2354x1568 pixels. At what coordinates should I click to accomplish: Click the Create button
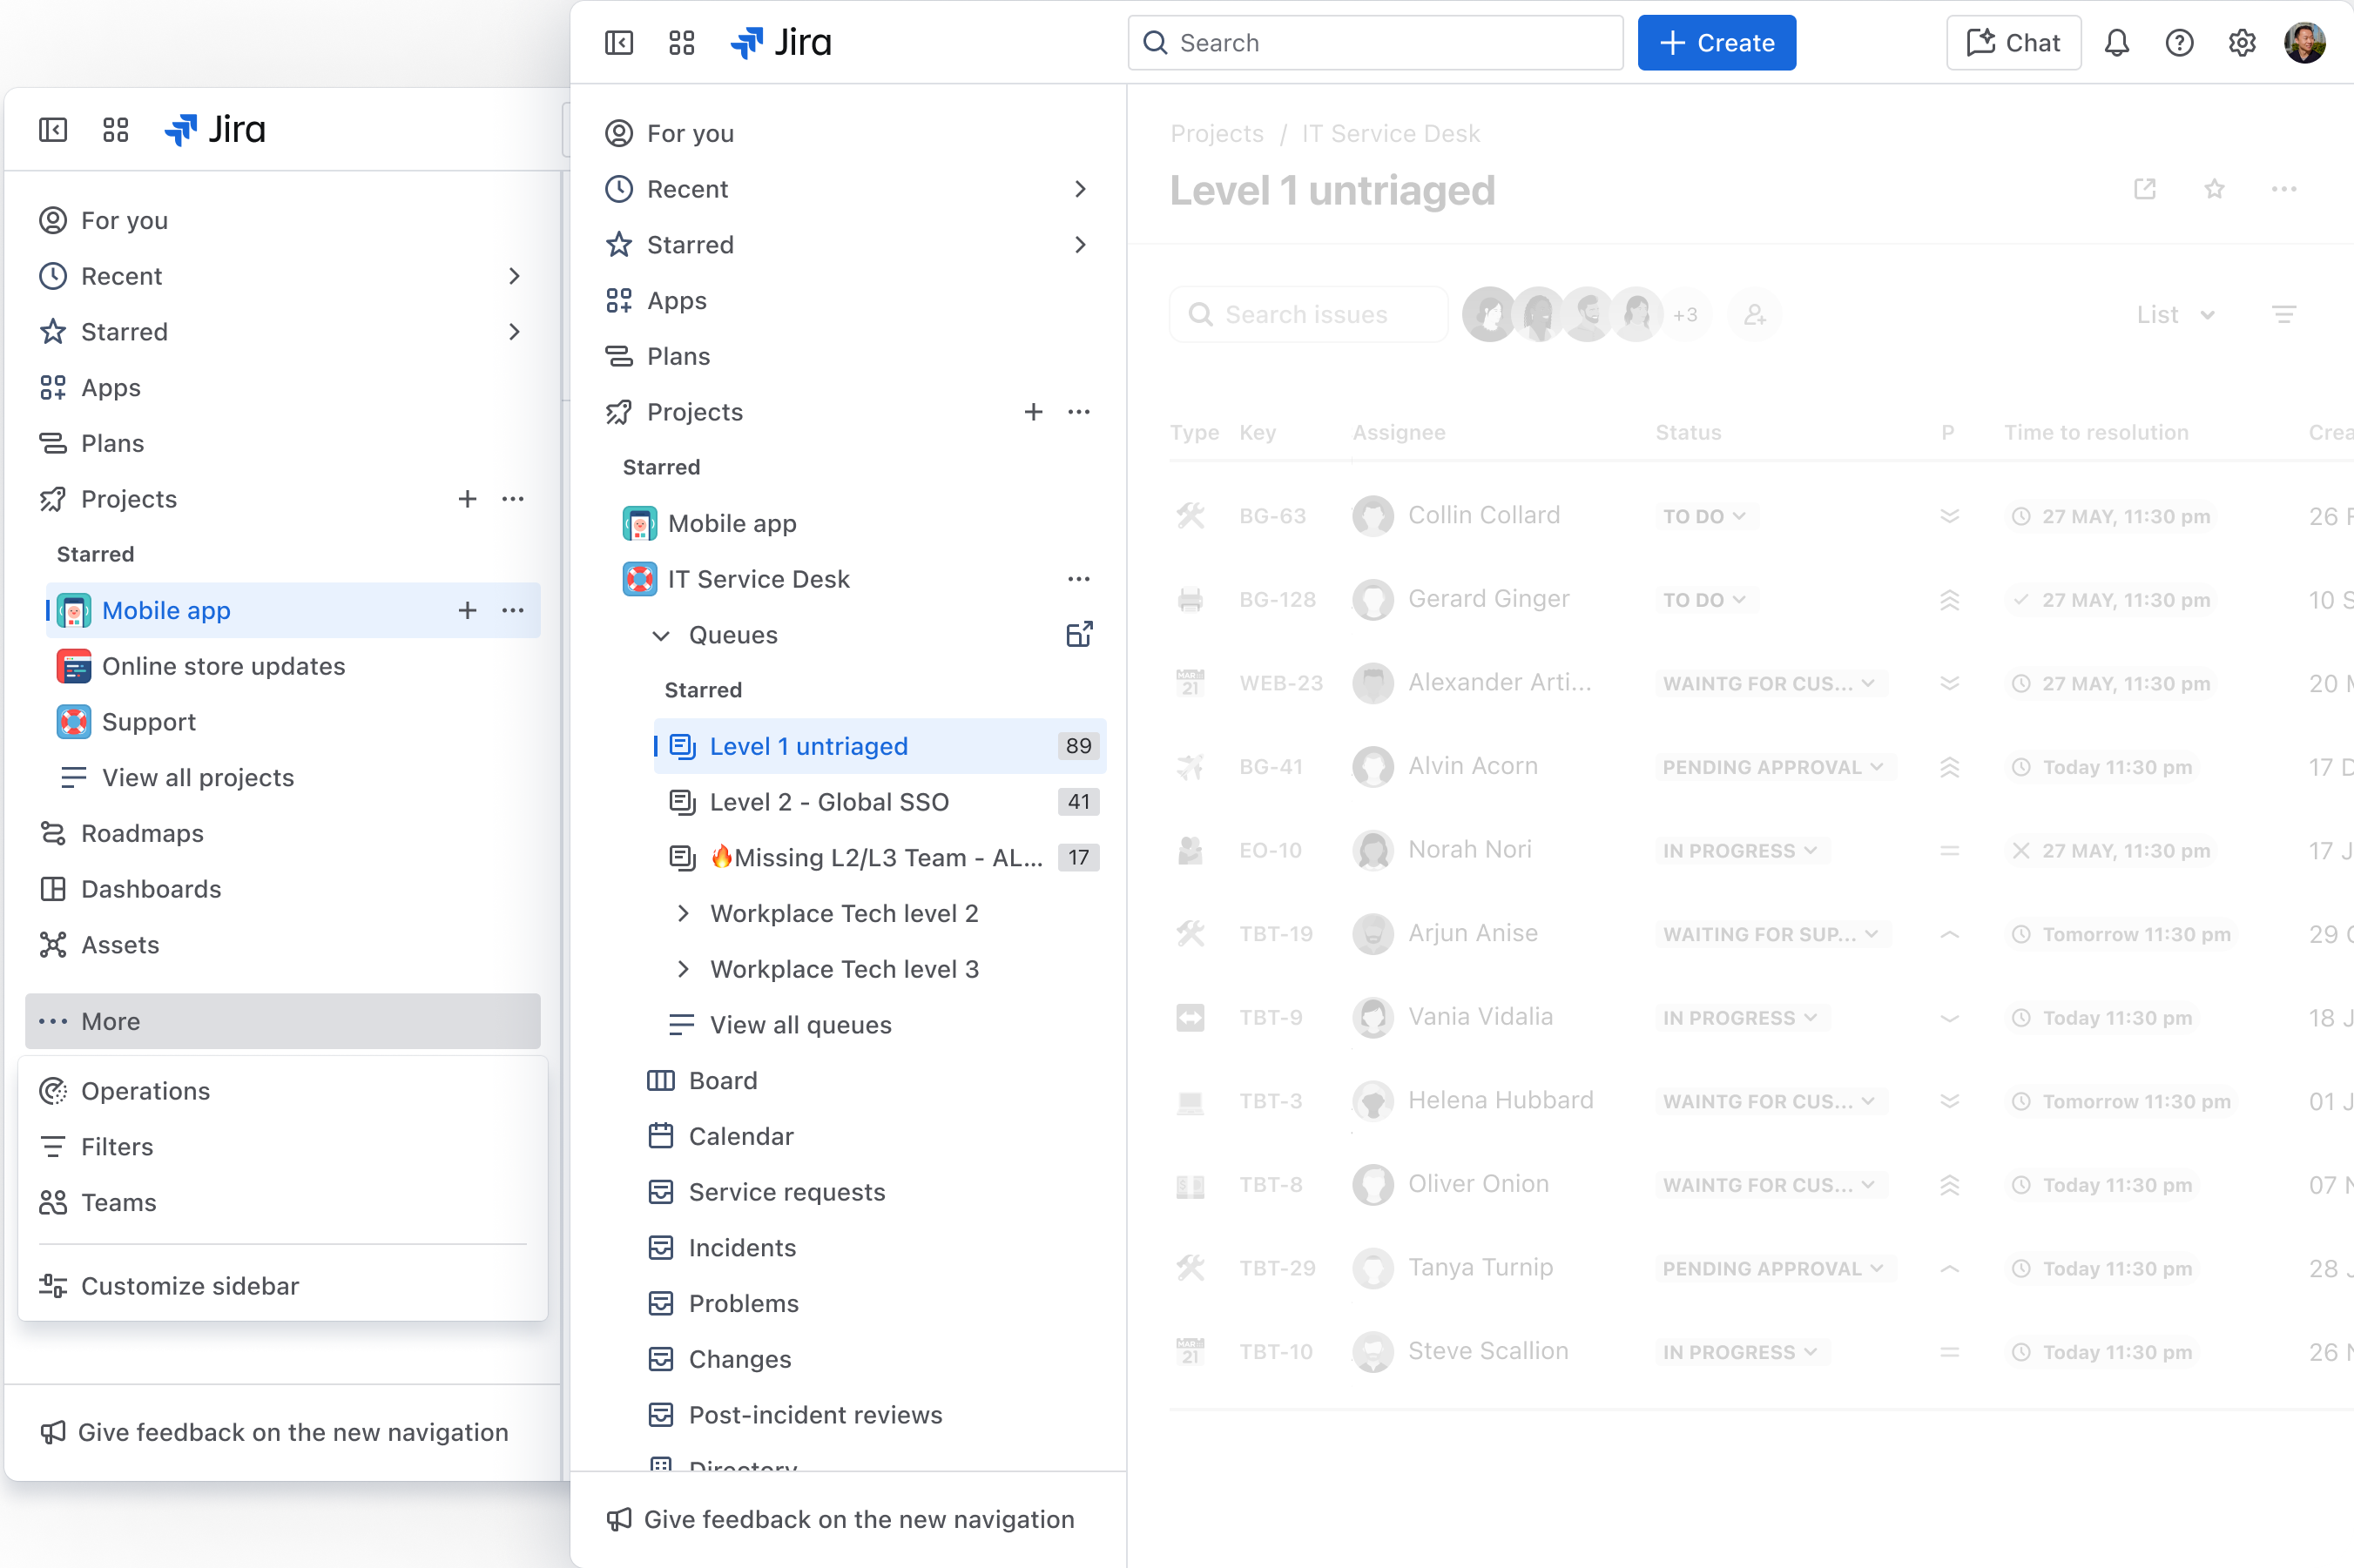1716,43
